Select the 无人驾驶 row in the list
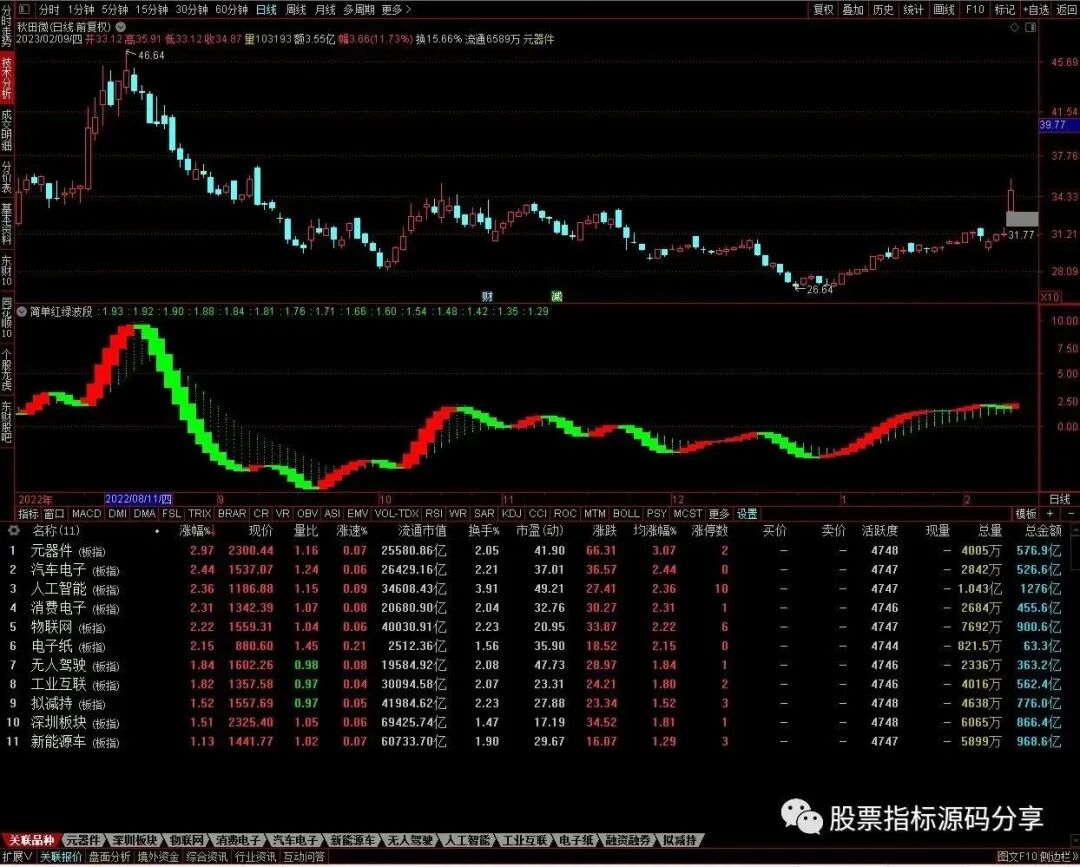Screen dimensions: 1080x867 [x=537, y=665]
